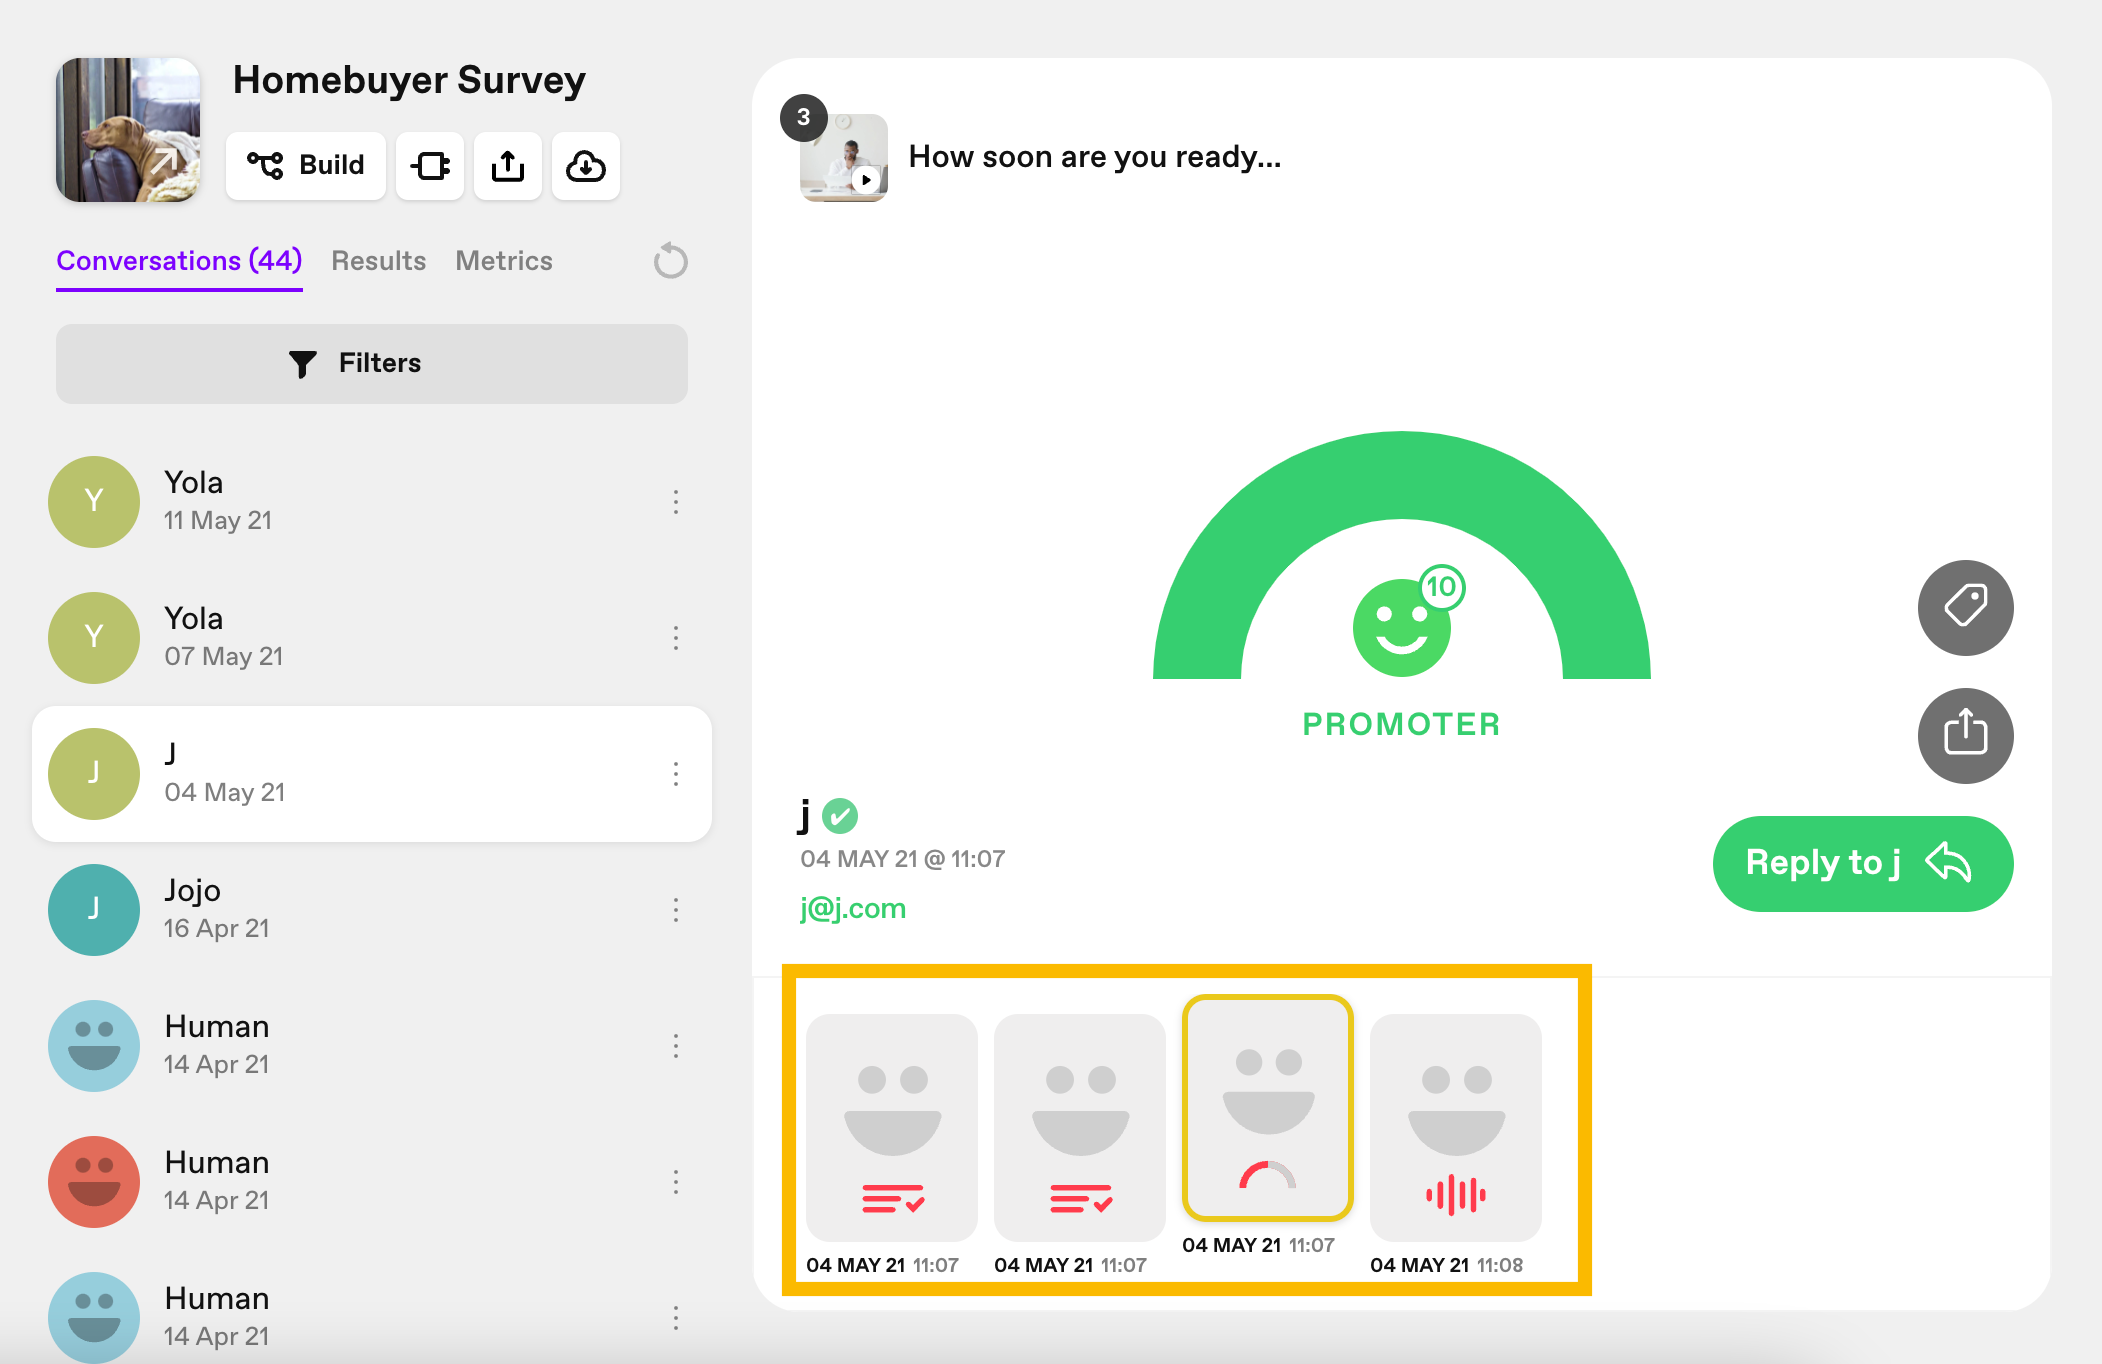The height and width of the screenshot is (1364, 2102).
Task: Share this response with the share button
Action: pos(1965,735)
